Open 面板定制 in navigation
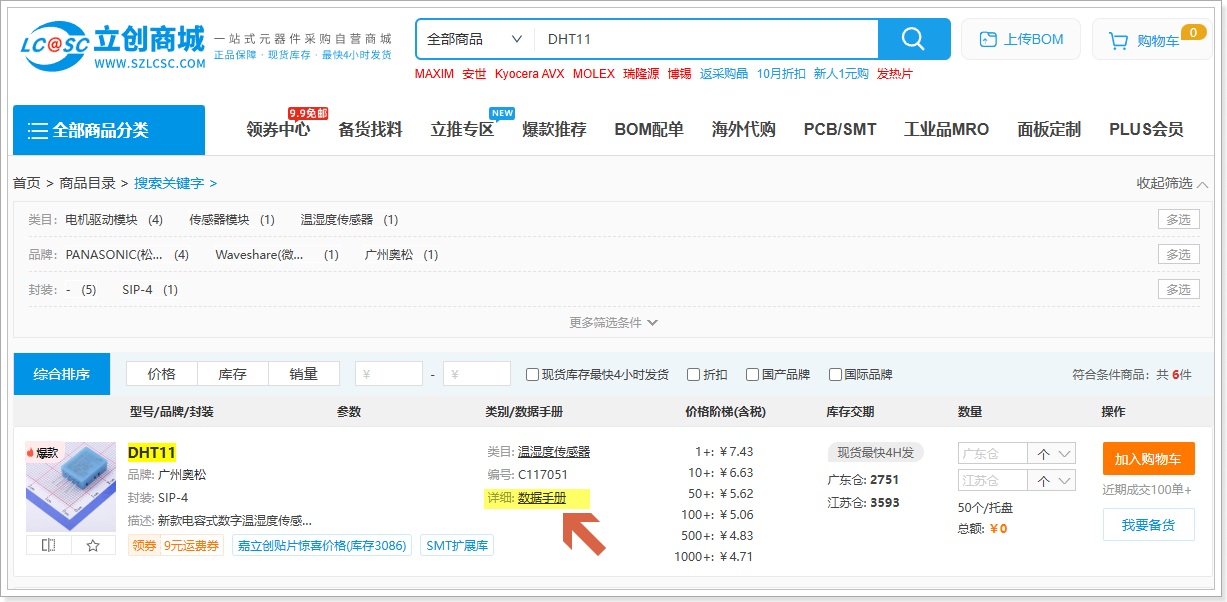Screen dimensions: 1227x602 click(1049, 130)
